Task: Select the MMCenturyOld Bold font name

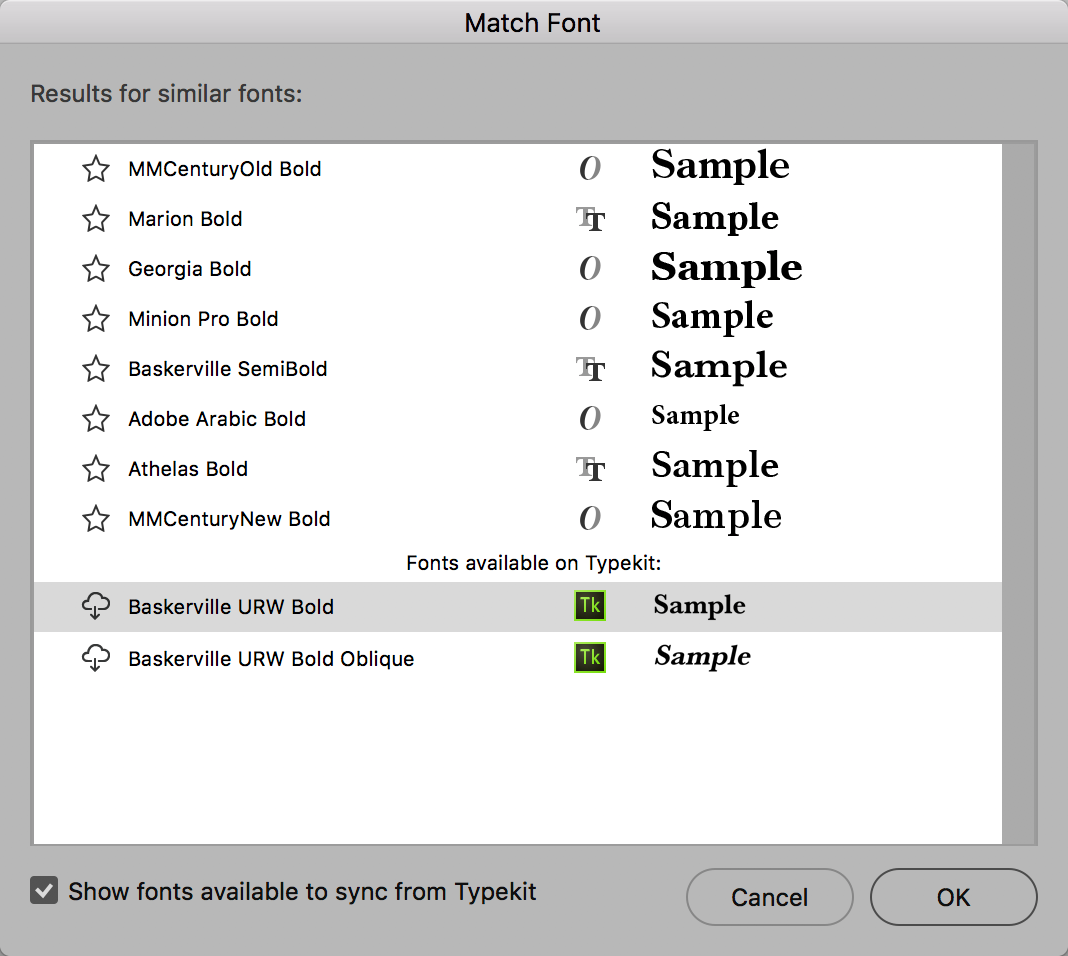Action: (x=225, y=169)
